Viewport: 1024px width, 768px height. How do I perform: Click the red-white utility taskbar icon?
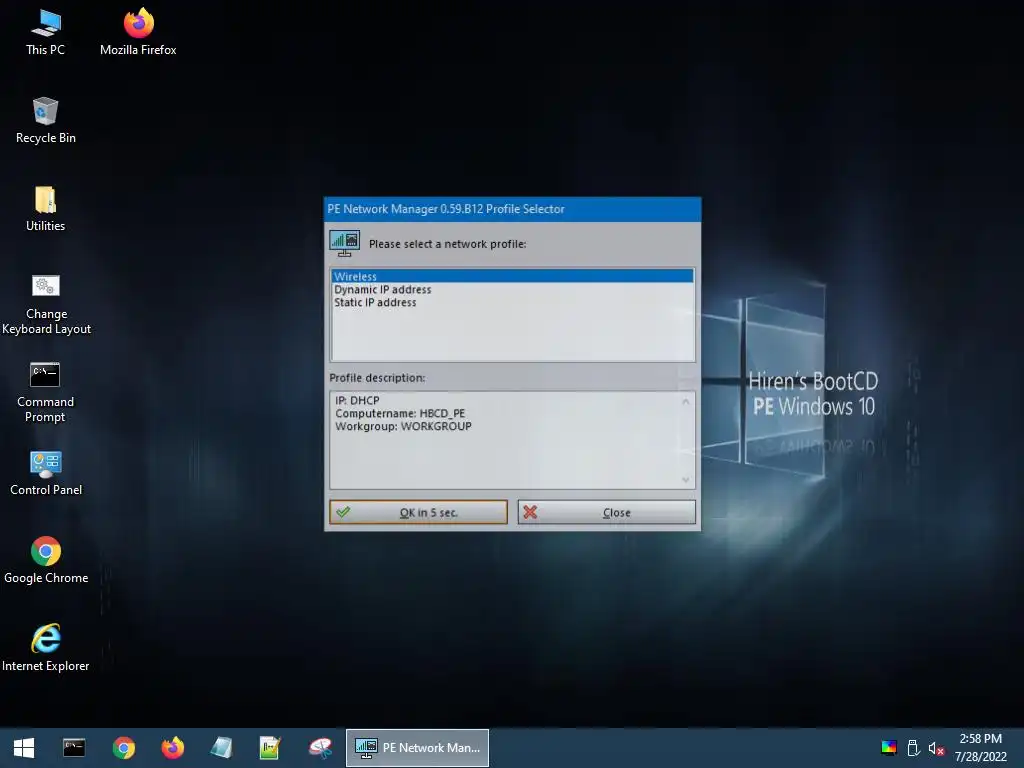(x=320, y=748)
